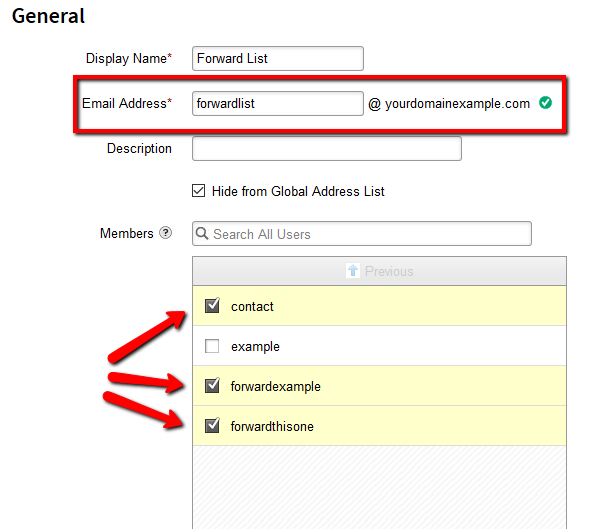Click the @ yourdomainexample.com domain text

(x=449, y=103)
